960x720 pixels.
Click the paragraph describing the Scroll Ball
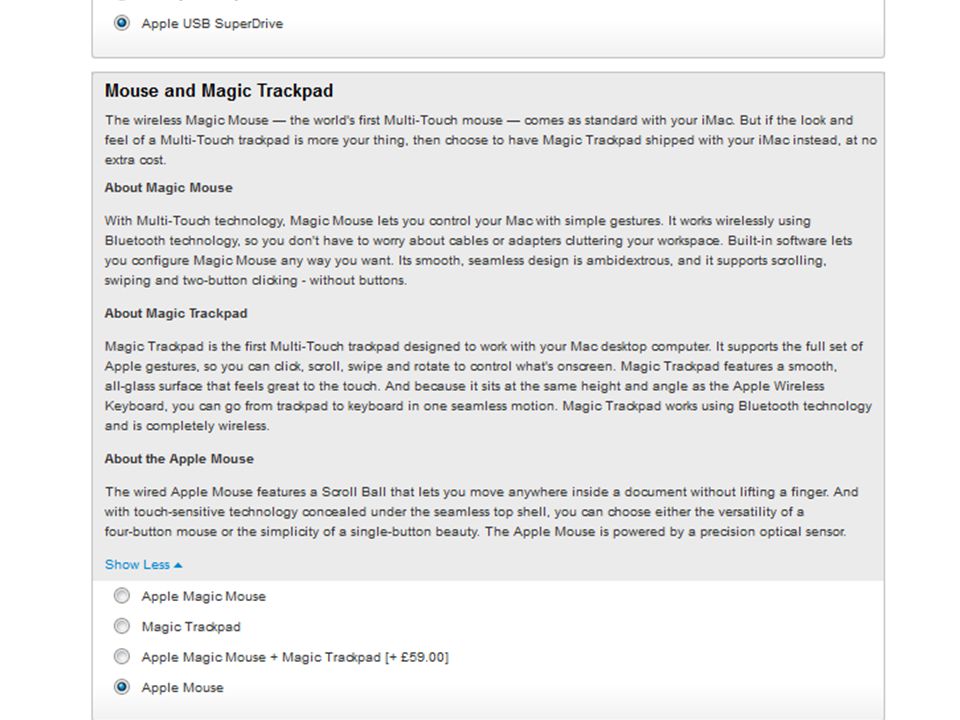point(481,512)
